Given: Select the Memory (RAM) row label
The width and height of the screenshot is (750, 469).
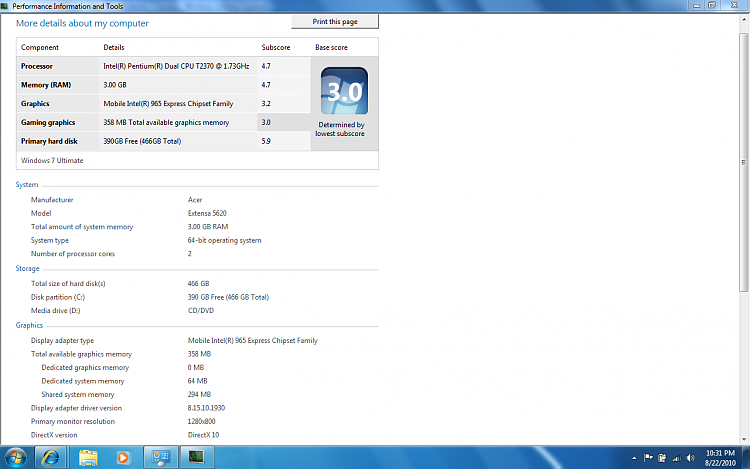Looking at the screenshot, I should [x=46, y=85].
